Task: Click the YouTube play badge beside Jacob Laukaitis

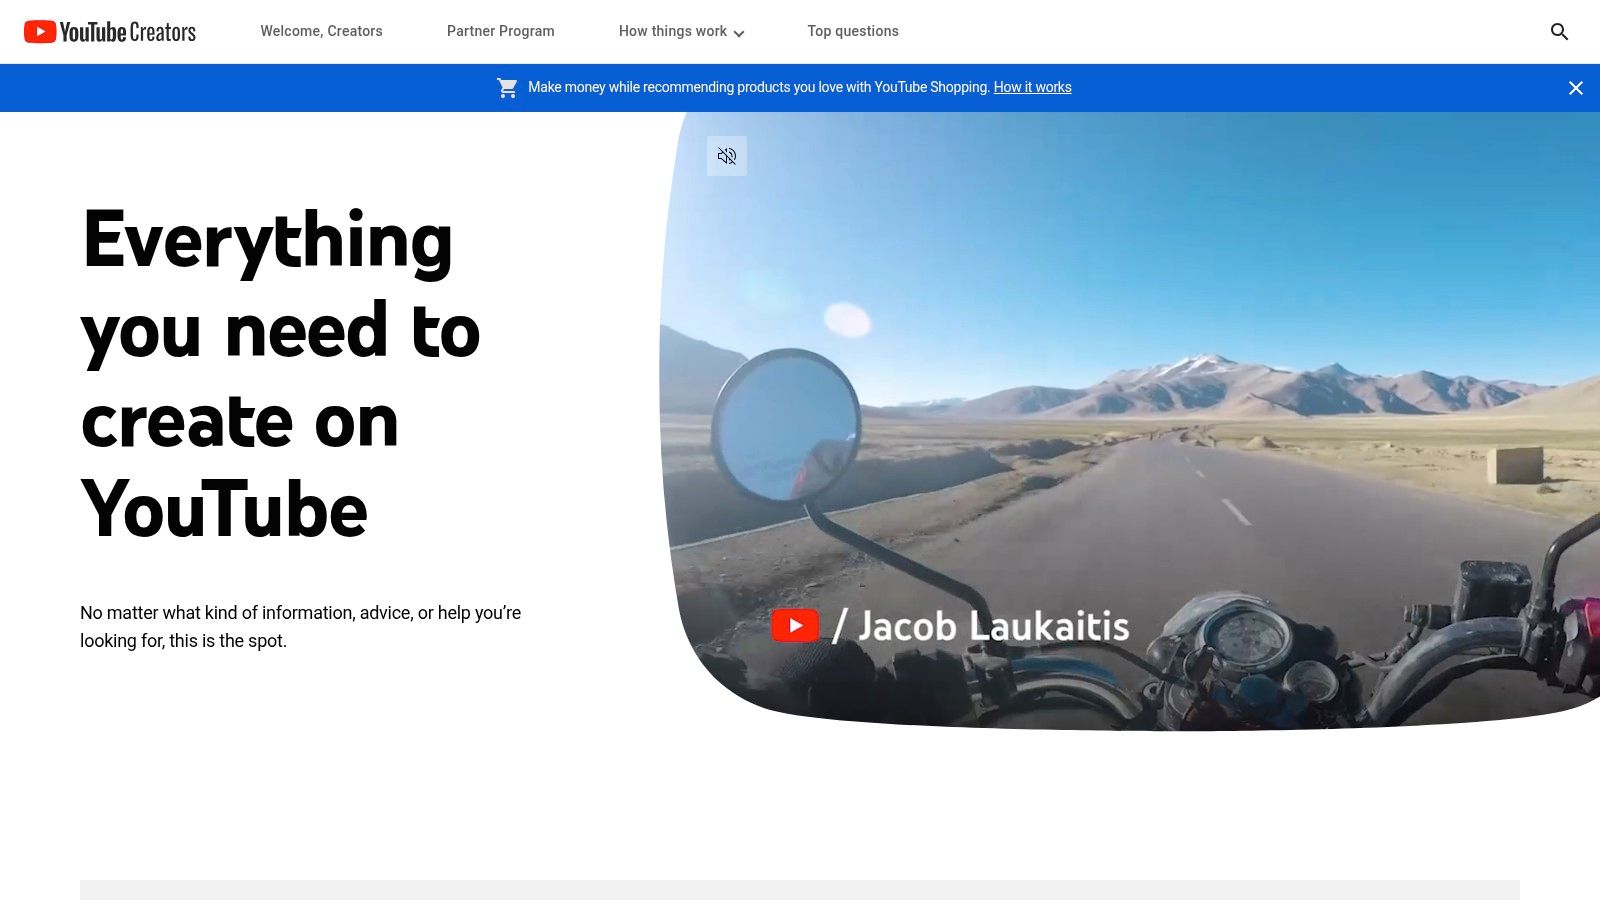Action: pos(795,625)
